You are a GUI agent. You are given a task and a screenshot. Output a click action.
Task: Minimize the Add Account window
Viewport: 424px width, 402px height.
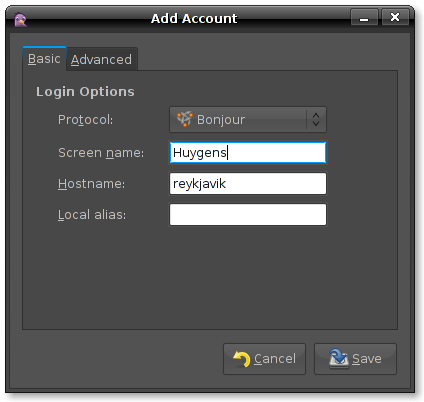364,17
